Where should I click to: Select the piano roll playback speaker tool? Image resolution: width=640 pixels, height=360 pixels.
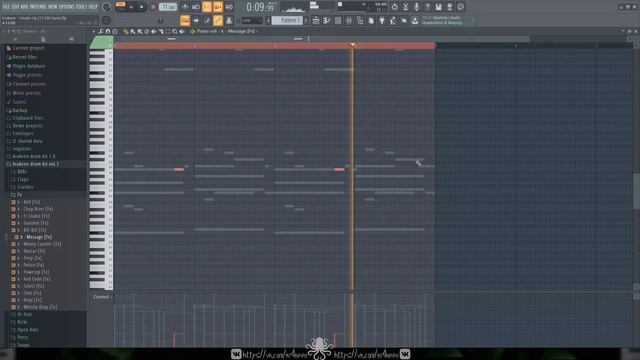[x=182, y=31]
